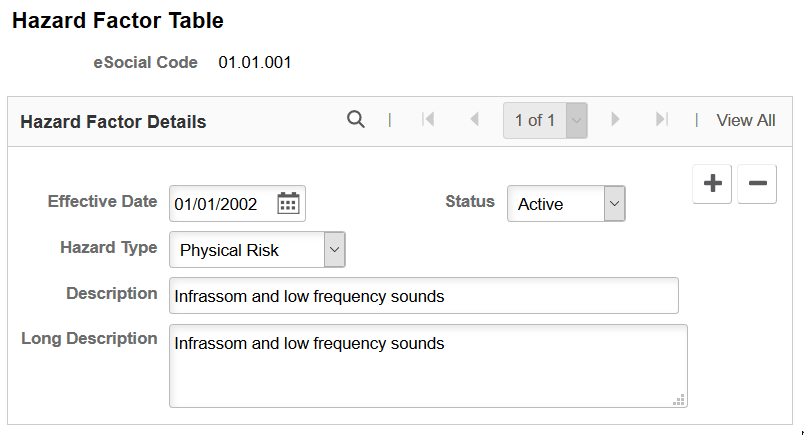Viewport: 804px width, 435px height.
Task: Select the 'Active' status value
Action: (x=540, y=204)
